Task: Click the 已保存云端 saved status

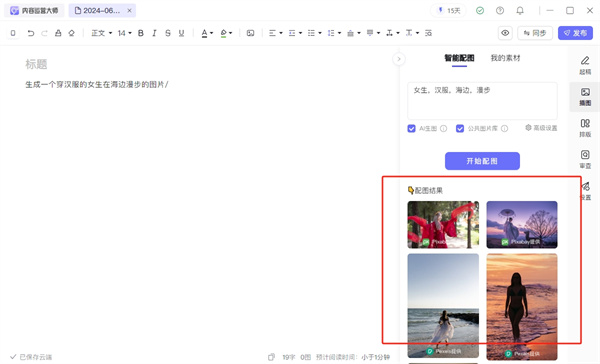Action: coord(31,357)
